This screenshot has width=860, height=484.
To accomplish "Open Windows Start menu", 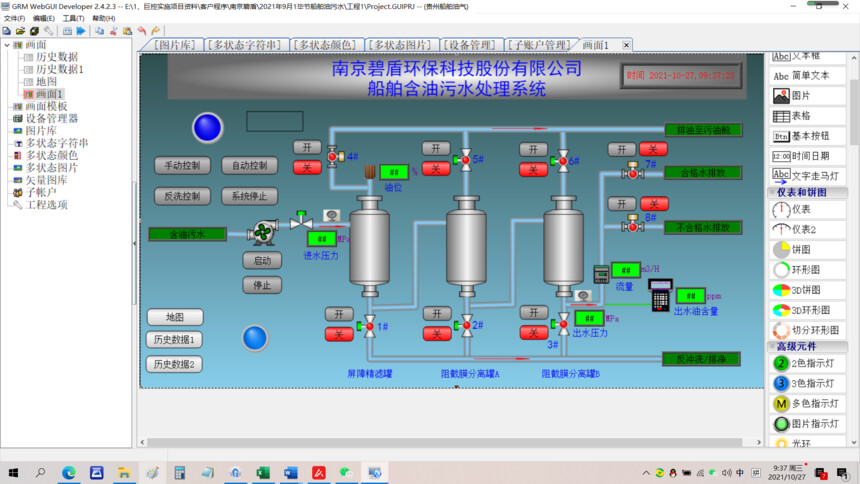I will pos(13,472).
